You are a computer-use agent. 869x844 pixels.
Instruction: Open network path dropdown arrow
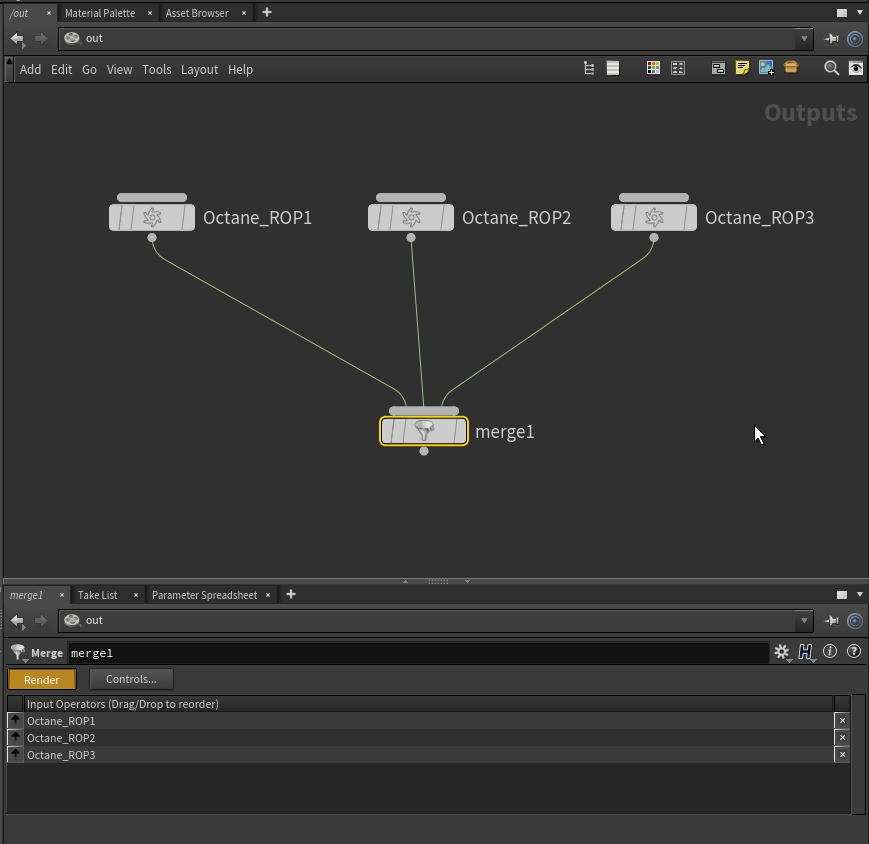(x=804, y=39)
